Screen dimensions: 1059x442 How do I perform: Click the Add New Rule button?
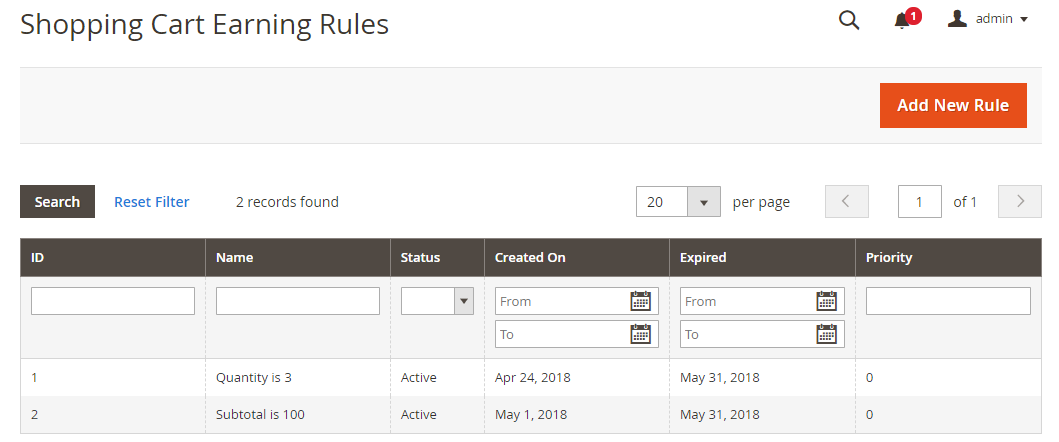click(953, 105)
